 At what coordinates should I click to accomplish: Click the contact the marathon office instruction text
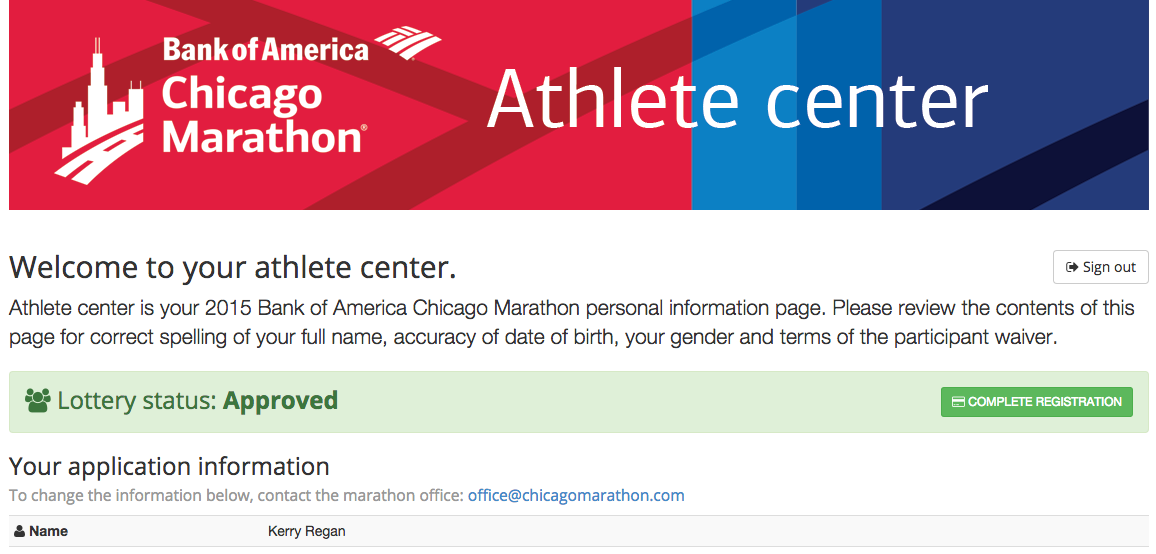(x=236, y=495)
